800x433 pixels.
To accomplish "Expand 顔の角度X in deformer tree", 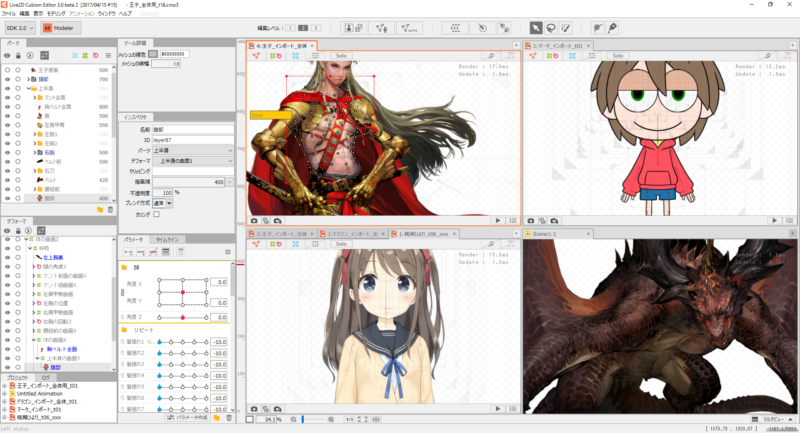I will [34, 267].
